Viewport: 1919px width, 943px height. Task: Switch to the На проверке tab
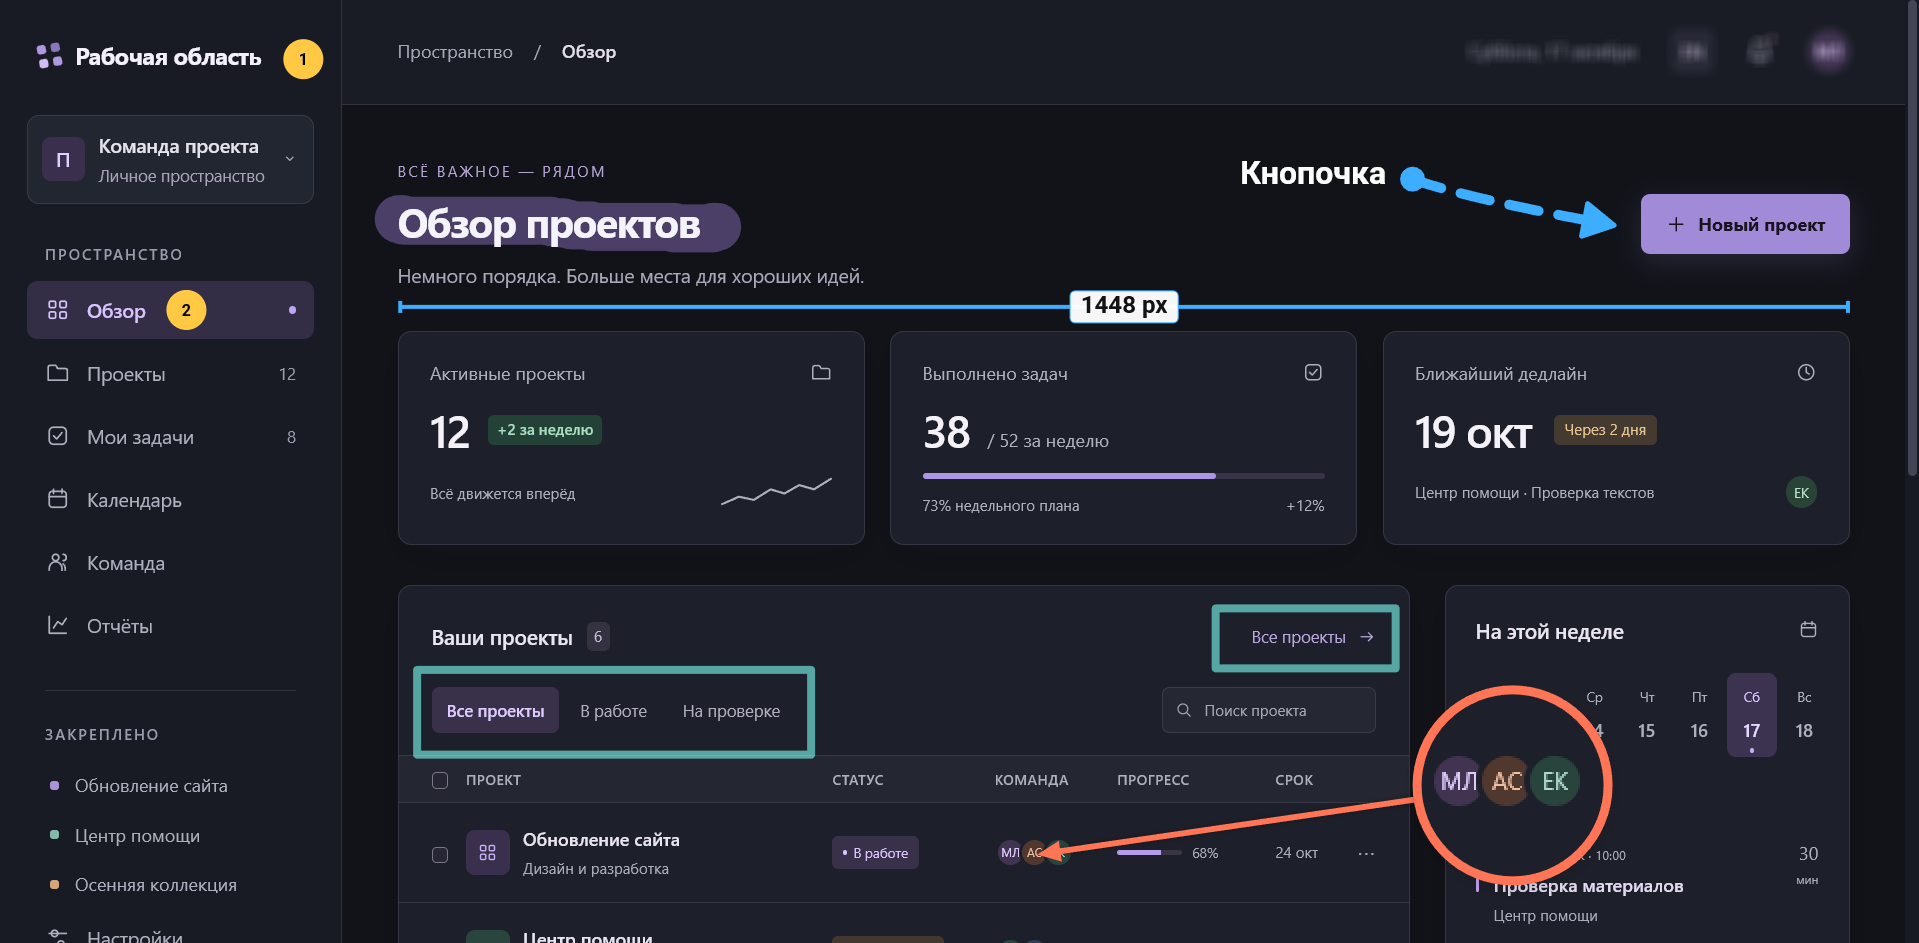click(731, 711)
